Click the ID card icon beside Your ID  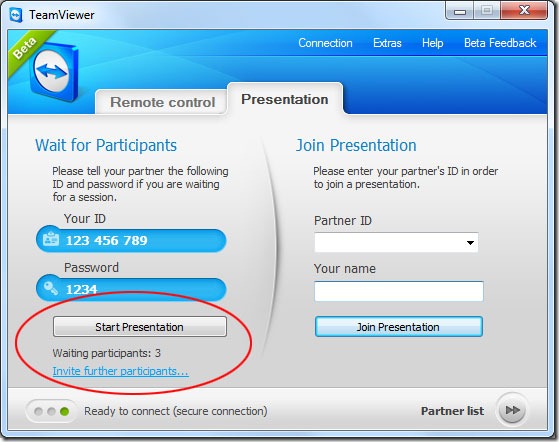tap(51, 239)
